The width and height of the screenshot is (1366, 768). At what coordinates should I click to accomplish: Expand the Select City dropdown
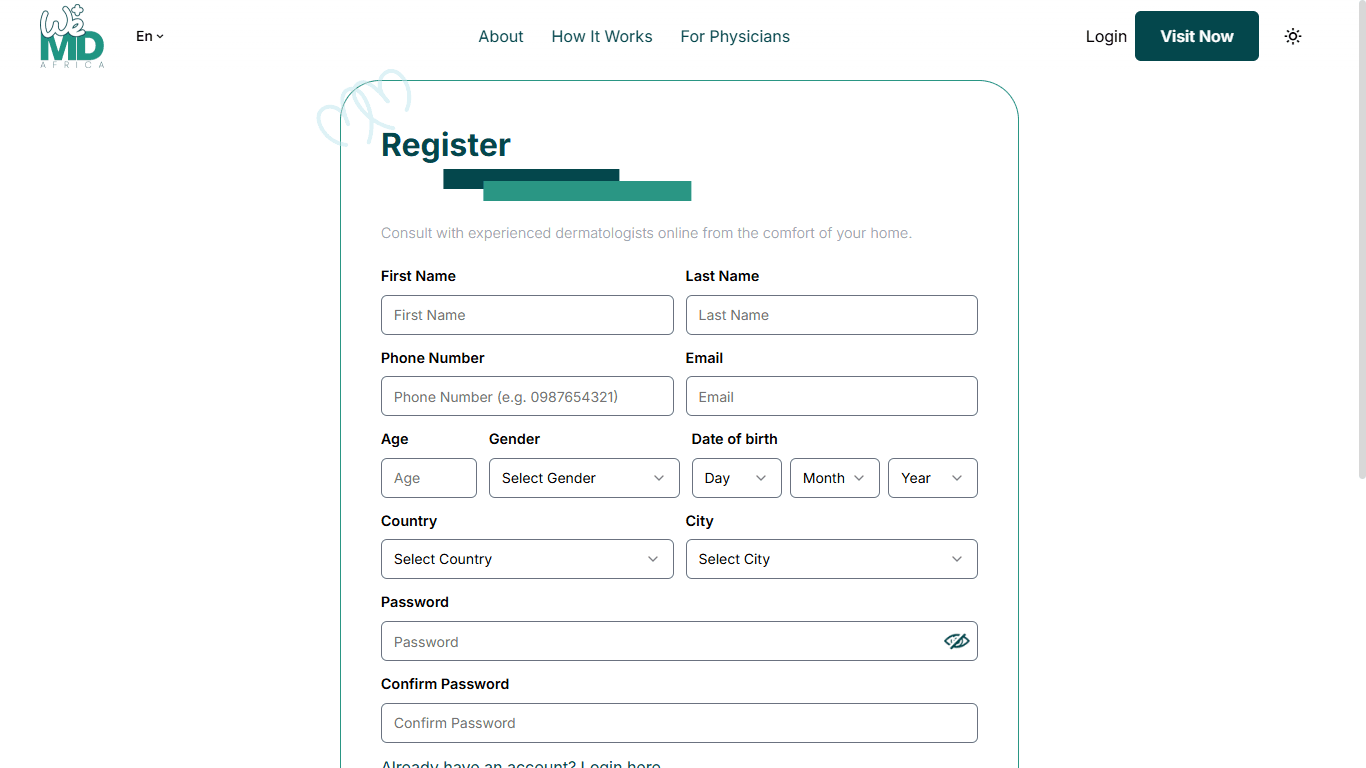[x=831, y=559]
